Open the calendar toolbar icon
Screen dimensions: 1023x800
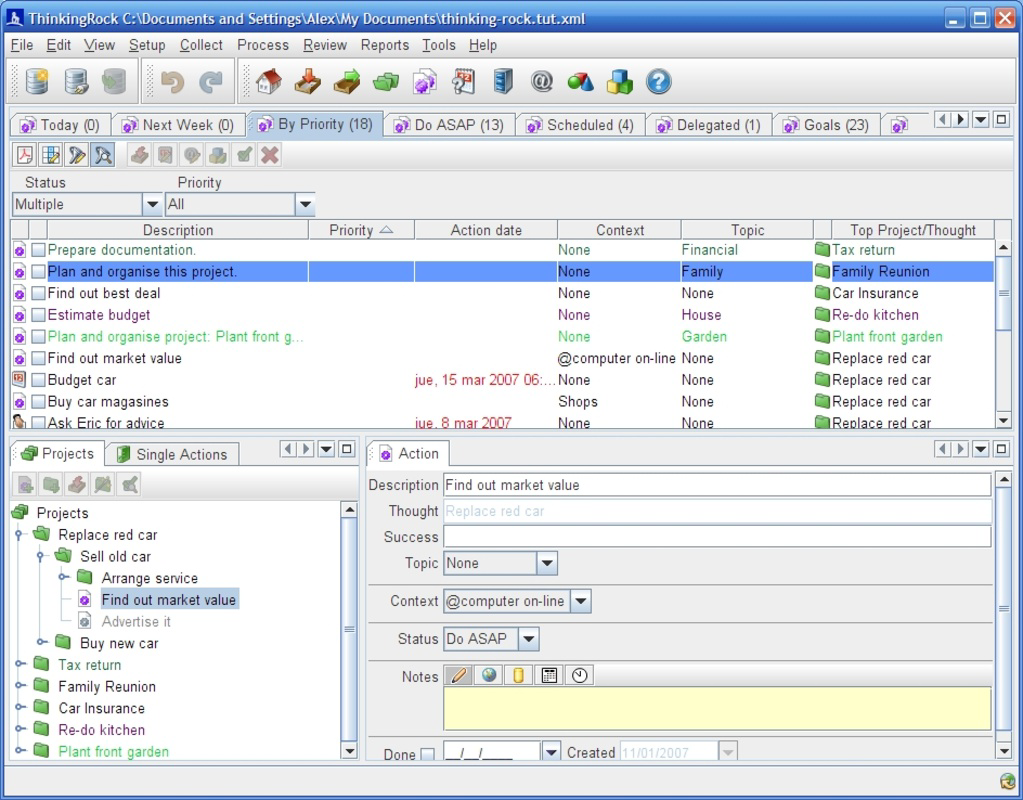click(463, 83)
